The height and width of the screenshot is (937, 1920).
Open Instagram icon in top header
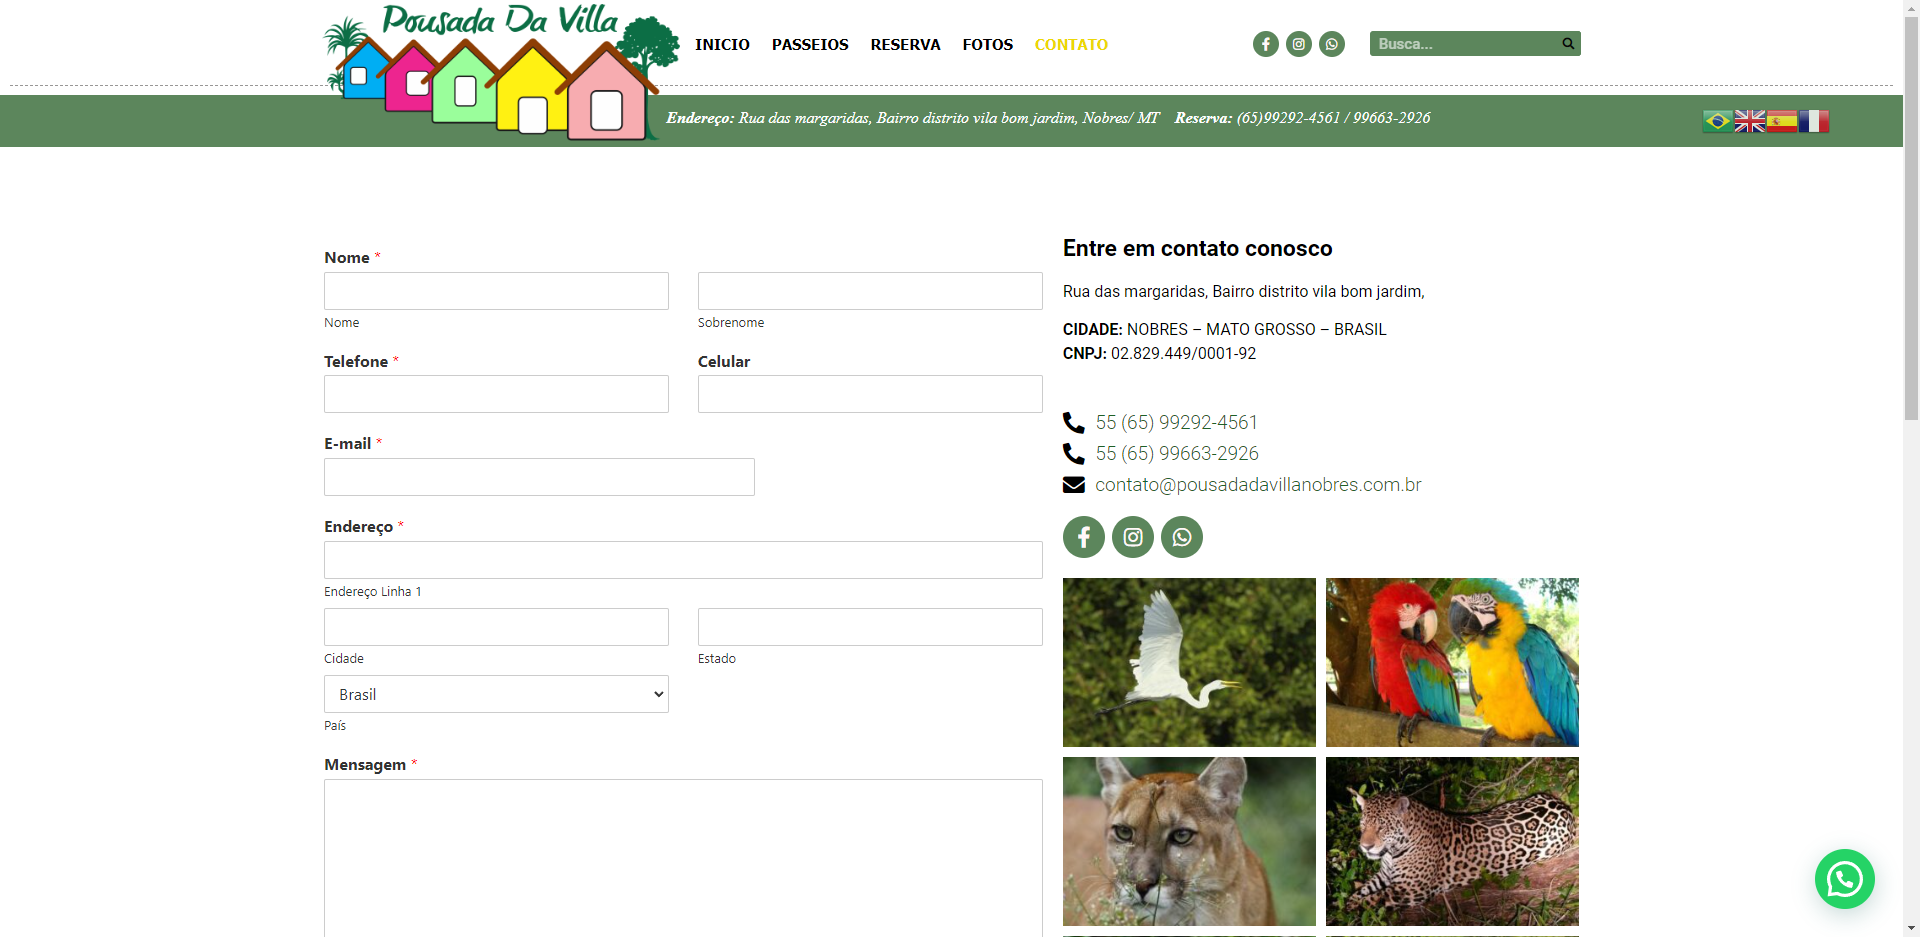pos(1299,44)
